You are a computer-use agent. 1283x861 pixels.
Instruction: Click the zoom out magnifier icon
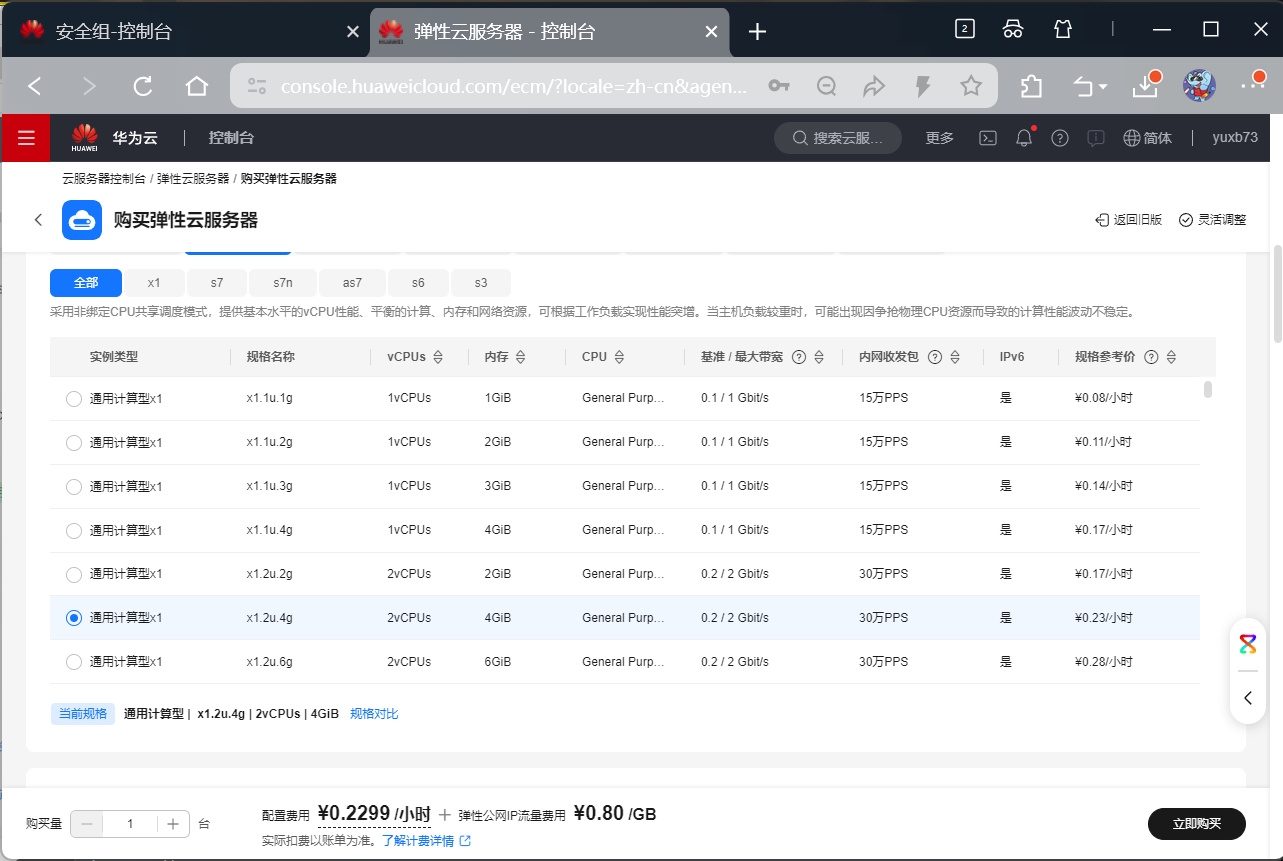click(x=827, y=86)
